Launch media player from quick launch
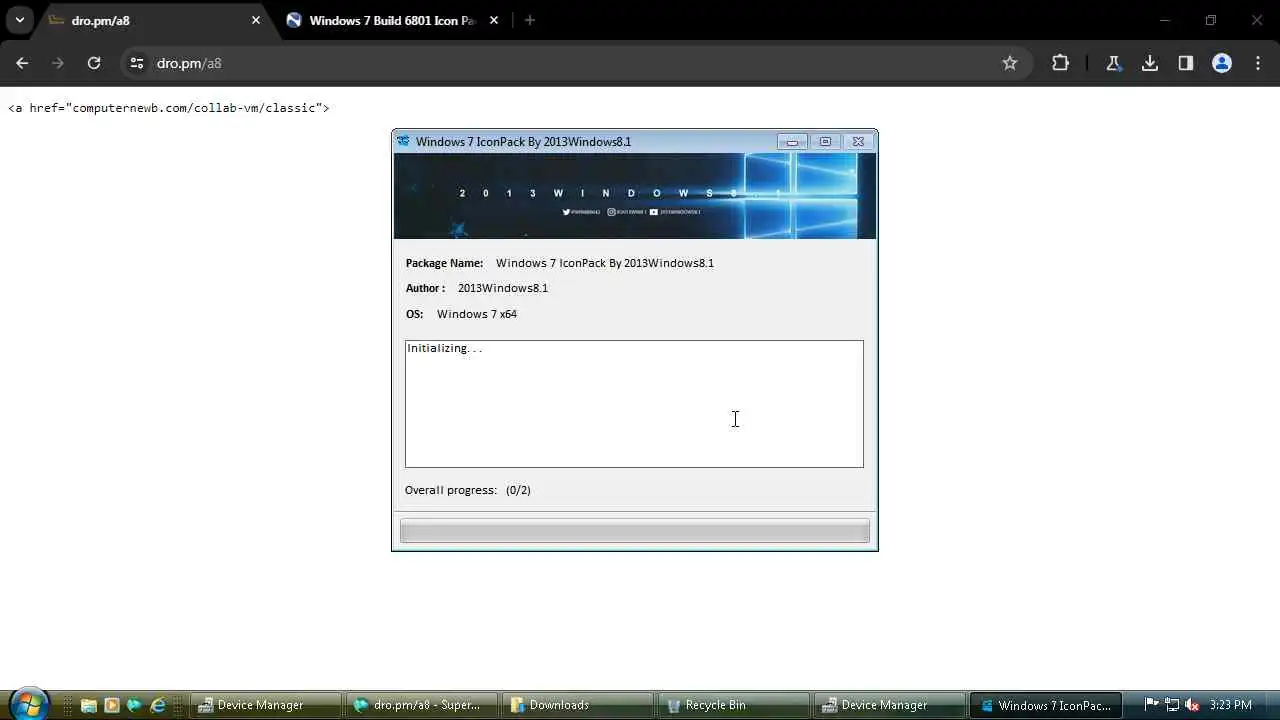The width and height of the screenshot is (1280, 720). click(111, 705)
